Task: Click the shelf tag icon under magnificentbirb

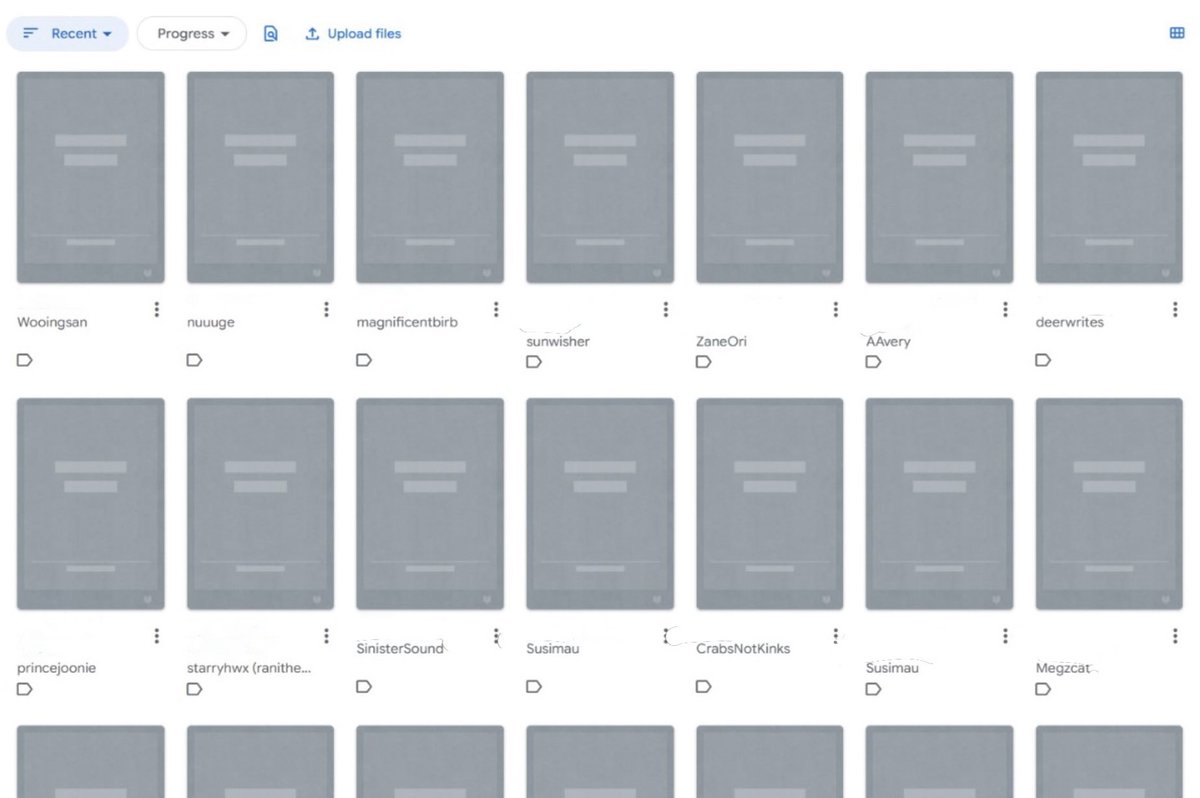Action: [364, 360]
